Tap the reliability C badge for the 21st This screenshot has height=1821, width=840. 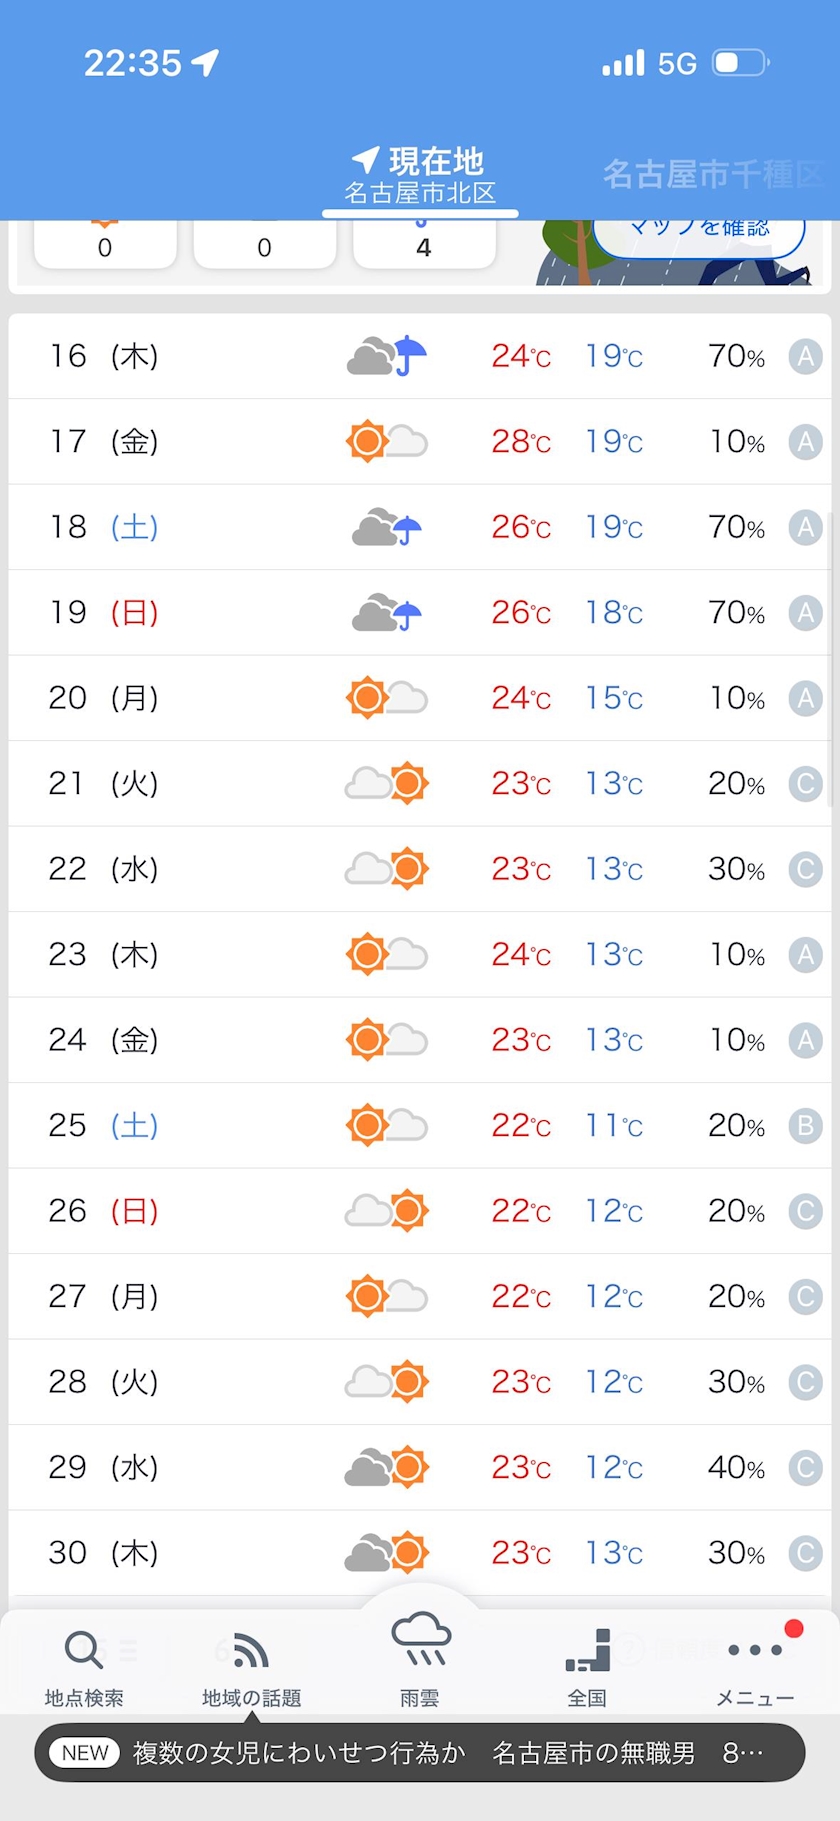coord(805,783)
